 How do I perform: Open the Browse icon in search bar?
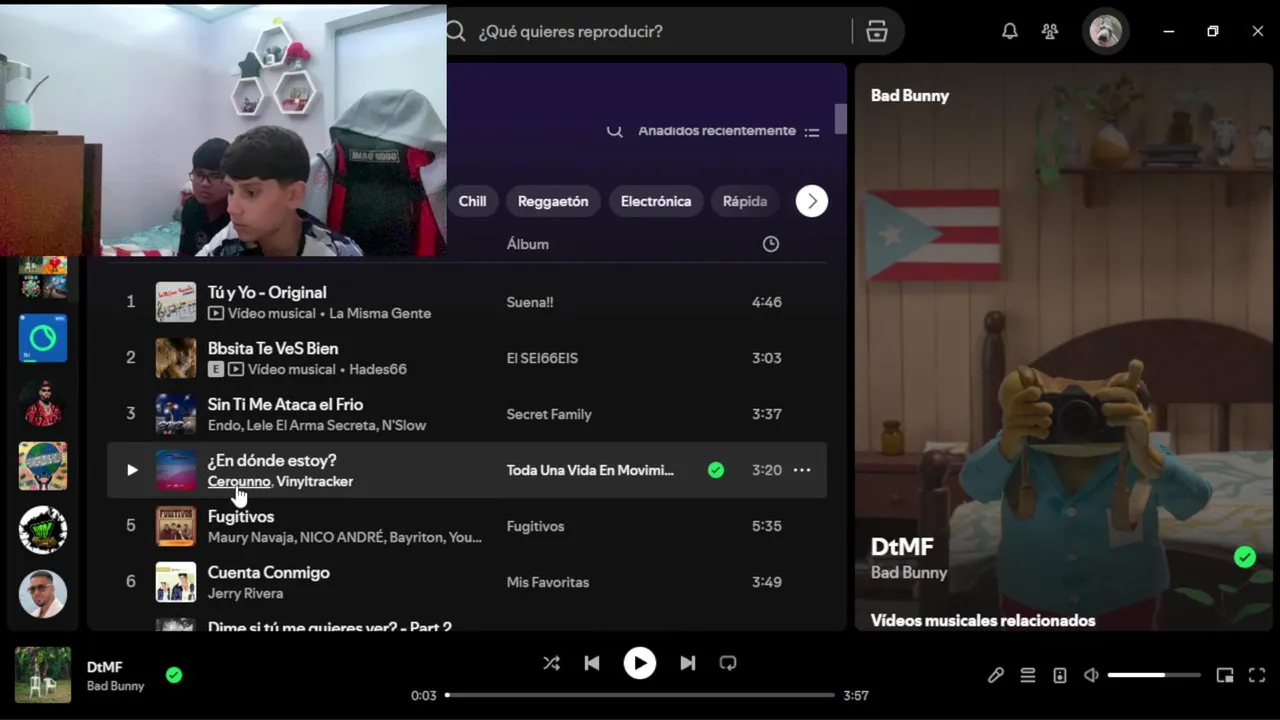(877, 31)
